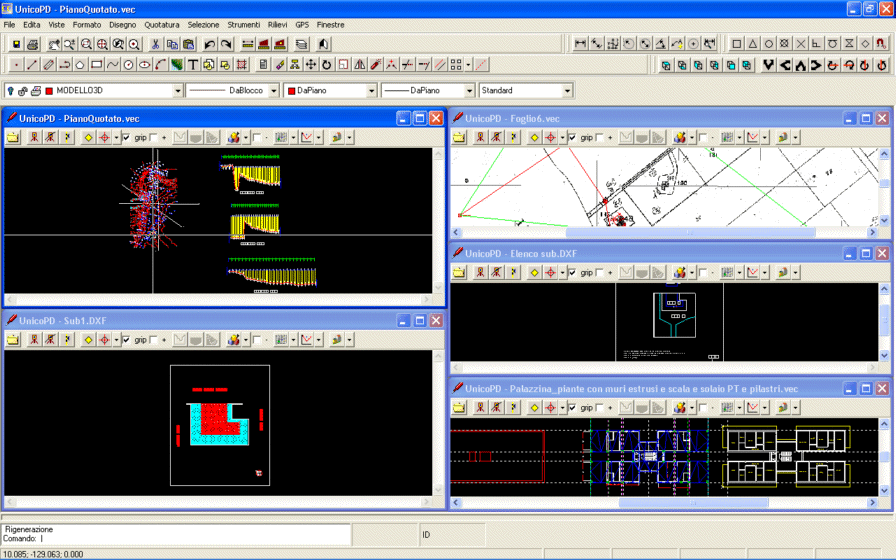The image size is (896, 560).
Task: Toggle unchecked box after grip in Foglio6.vec
Action: point(599,137)
